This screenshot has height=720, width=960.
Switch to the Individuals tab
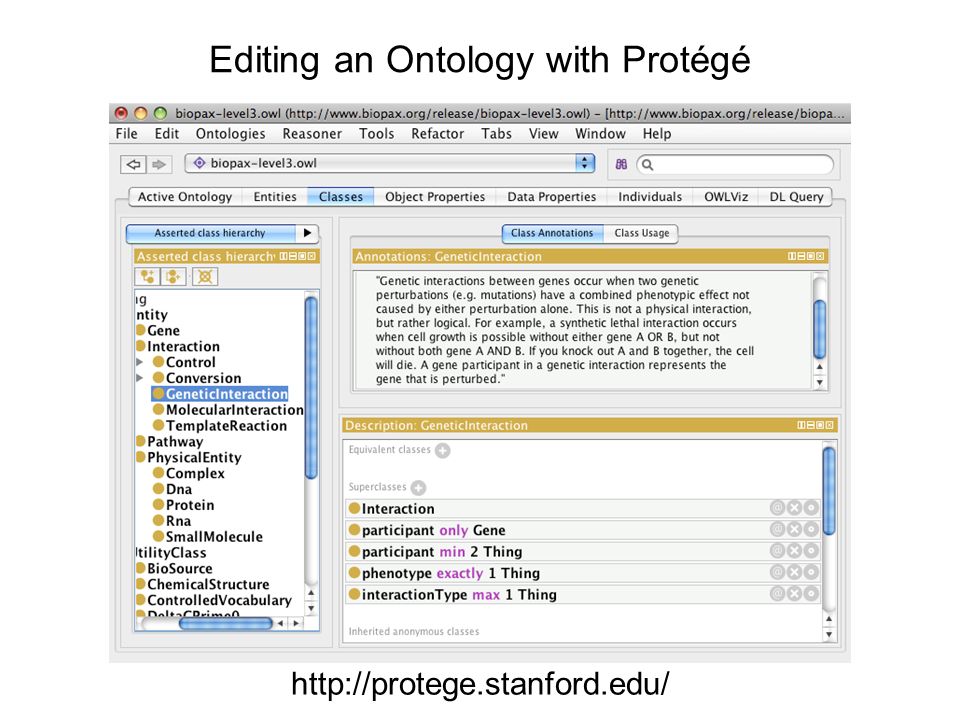[650, 197]
